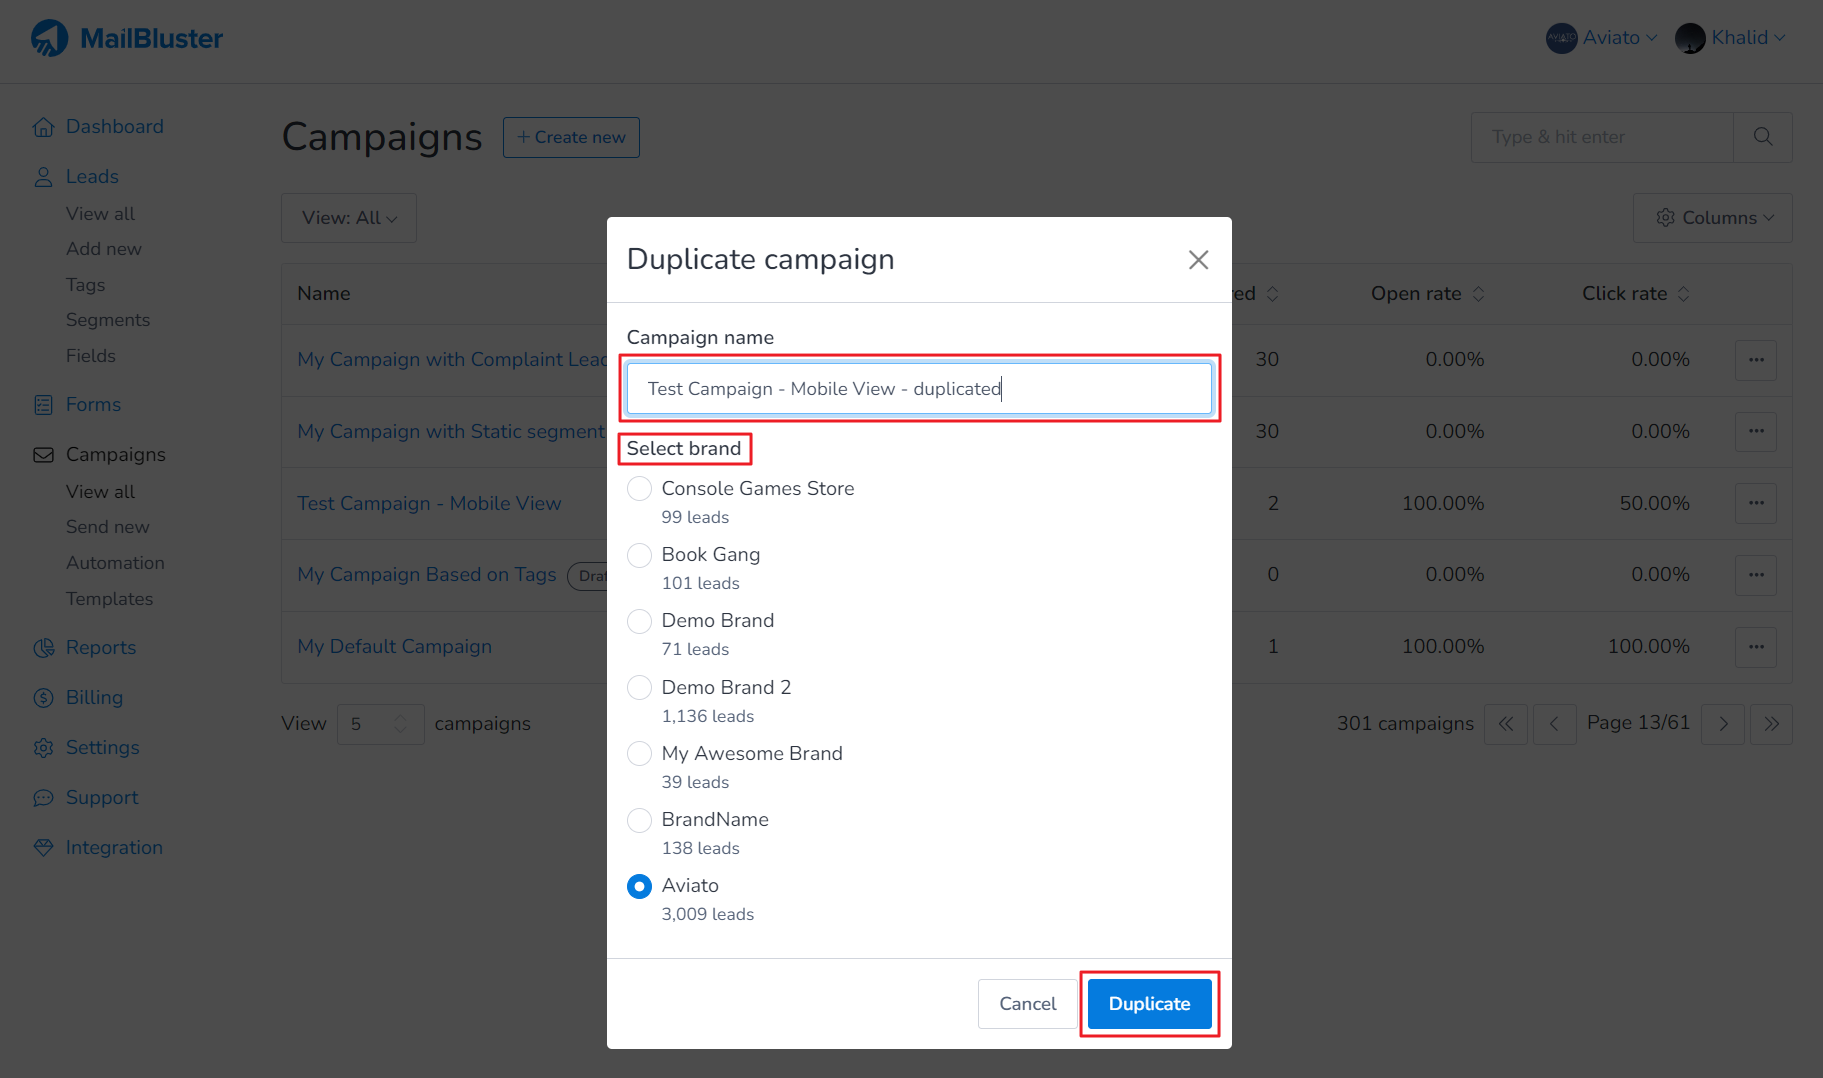Screen dimensions: 1823x1078
Task: Open Segments in sidebar
Action: click(108, 320)
